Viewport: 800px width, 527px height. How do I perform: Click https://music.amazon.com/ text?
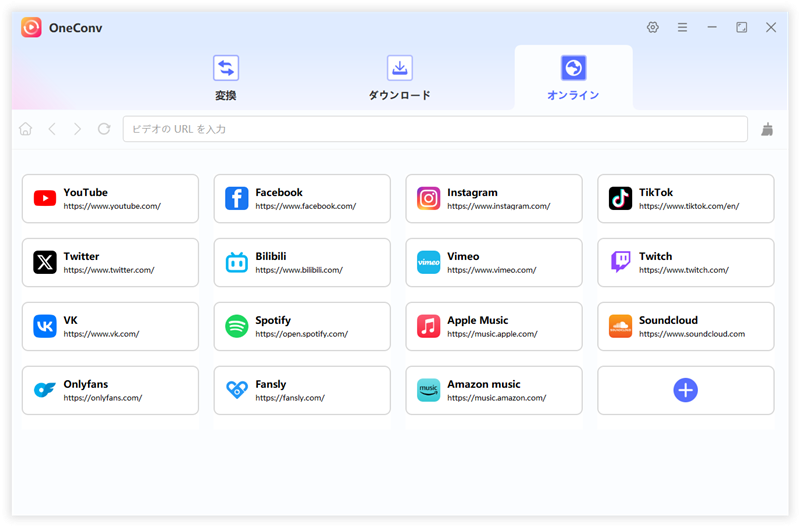tap(497, 397)
